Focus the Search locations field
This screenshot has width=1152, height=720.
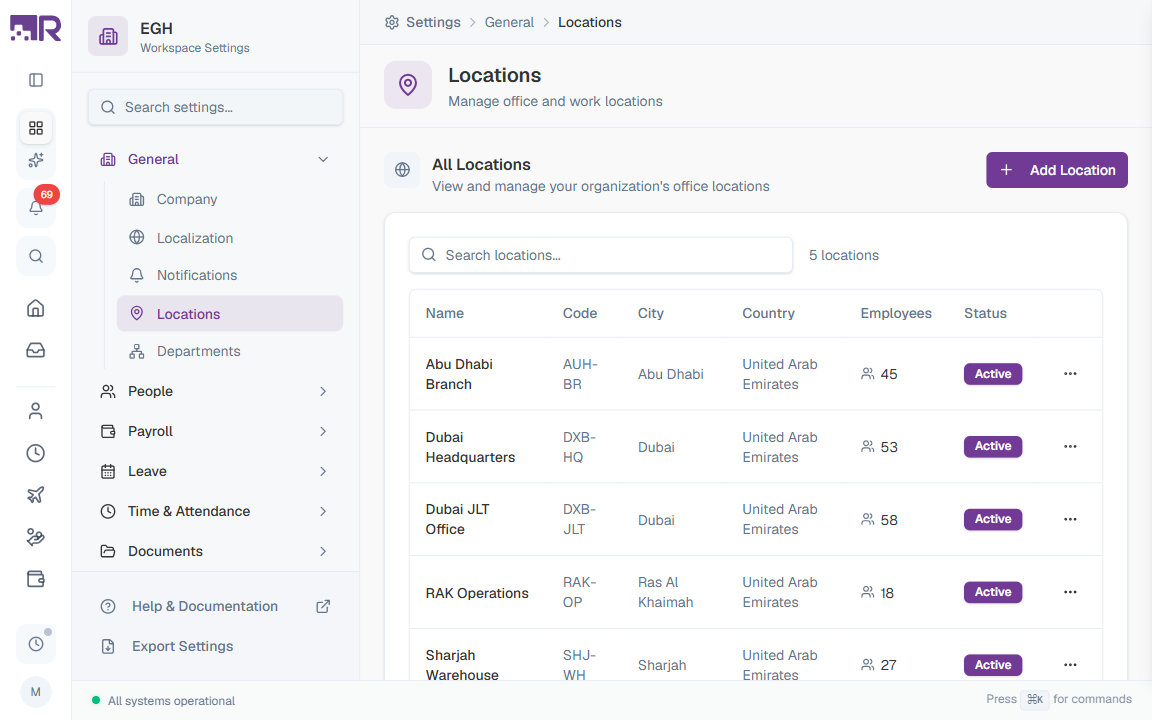(600, 255)
